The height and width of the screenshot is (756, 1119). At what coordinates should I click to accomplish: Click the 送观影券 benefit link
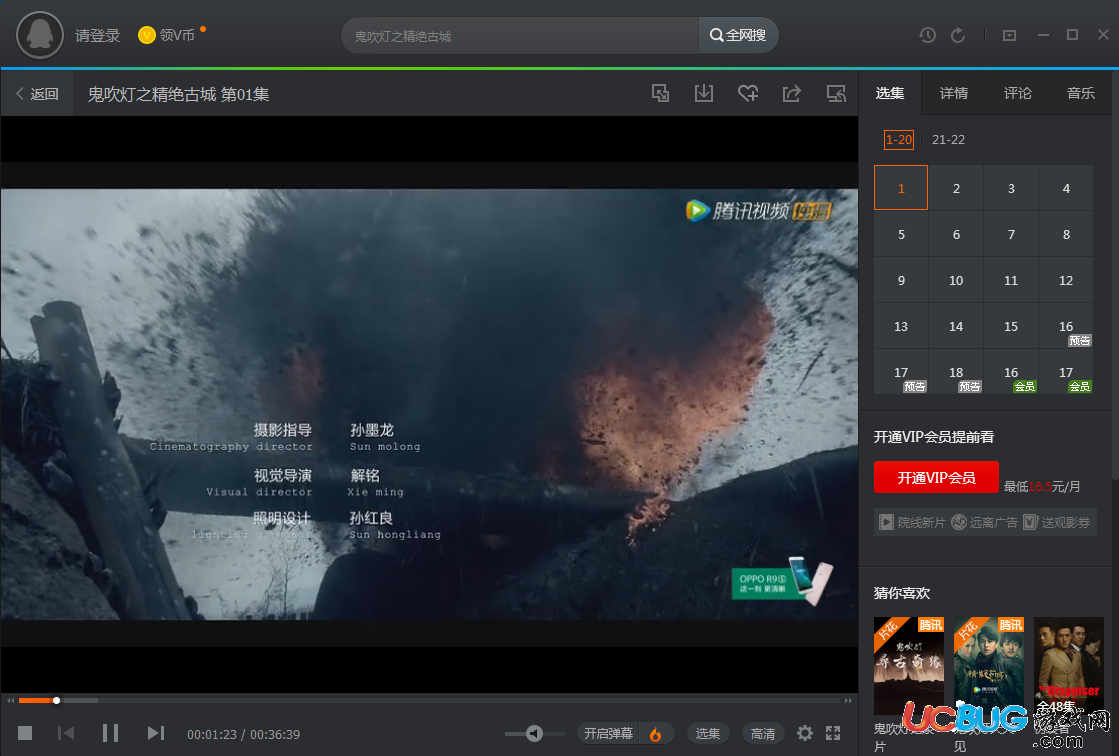[1057, 523]
